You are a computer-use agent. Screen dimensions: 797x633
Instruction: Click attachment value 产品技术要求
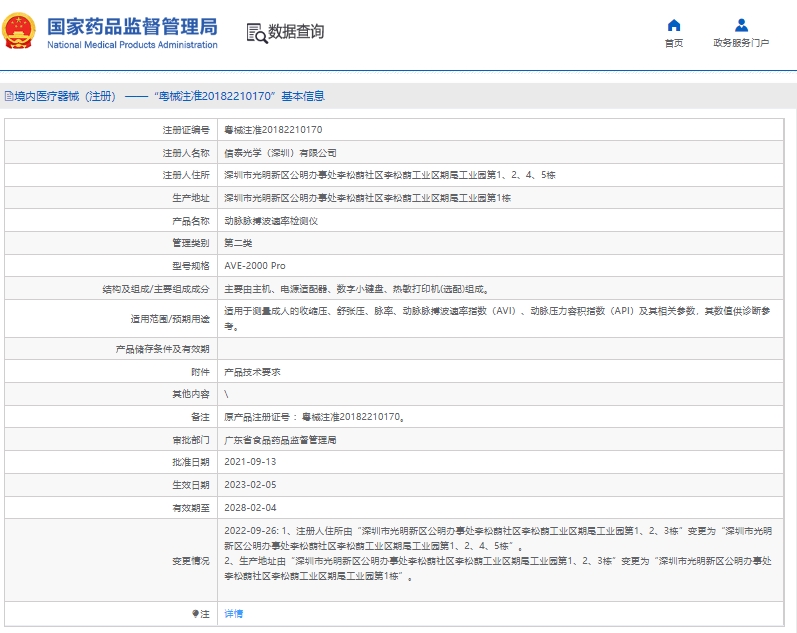[x=252, y=372]
